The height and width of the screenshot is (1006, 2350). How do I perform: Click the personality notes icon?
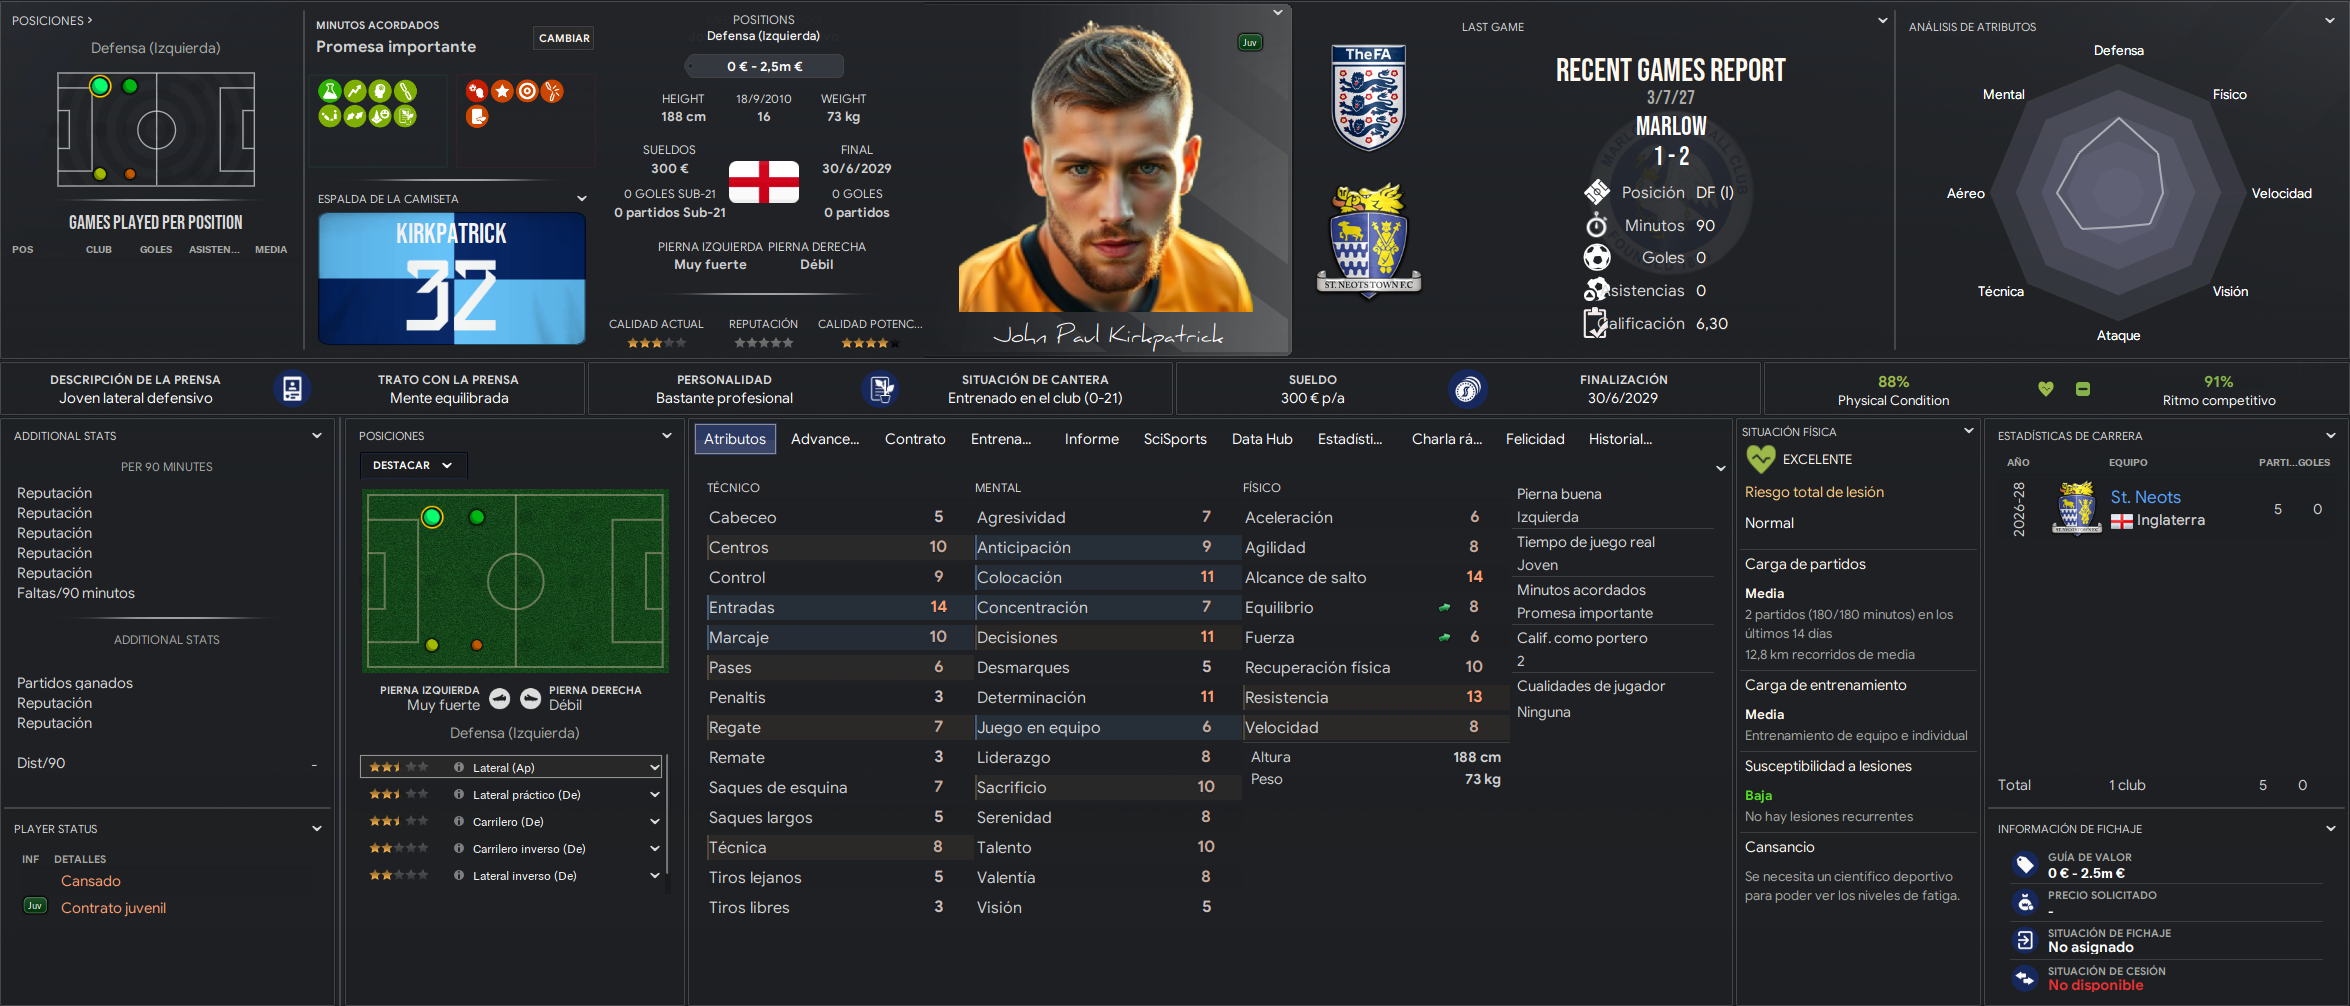[880, 389]
